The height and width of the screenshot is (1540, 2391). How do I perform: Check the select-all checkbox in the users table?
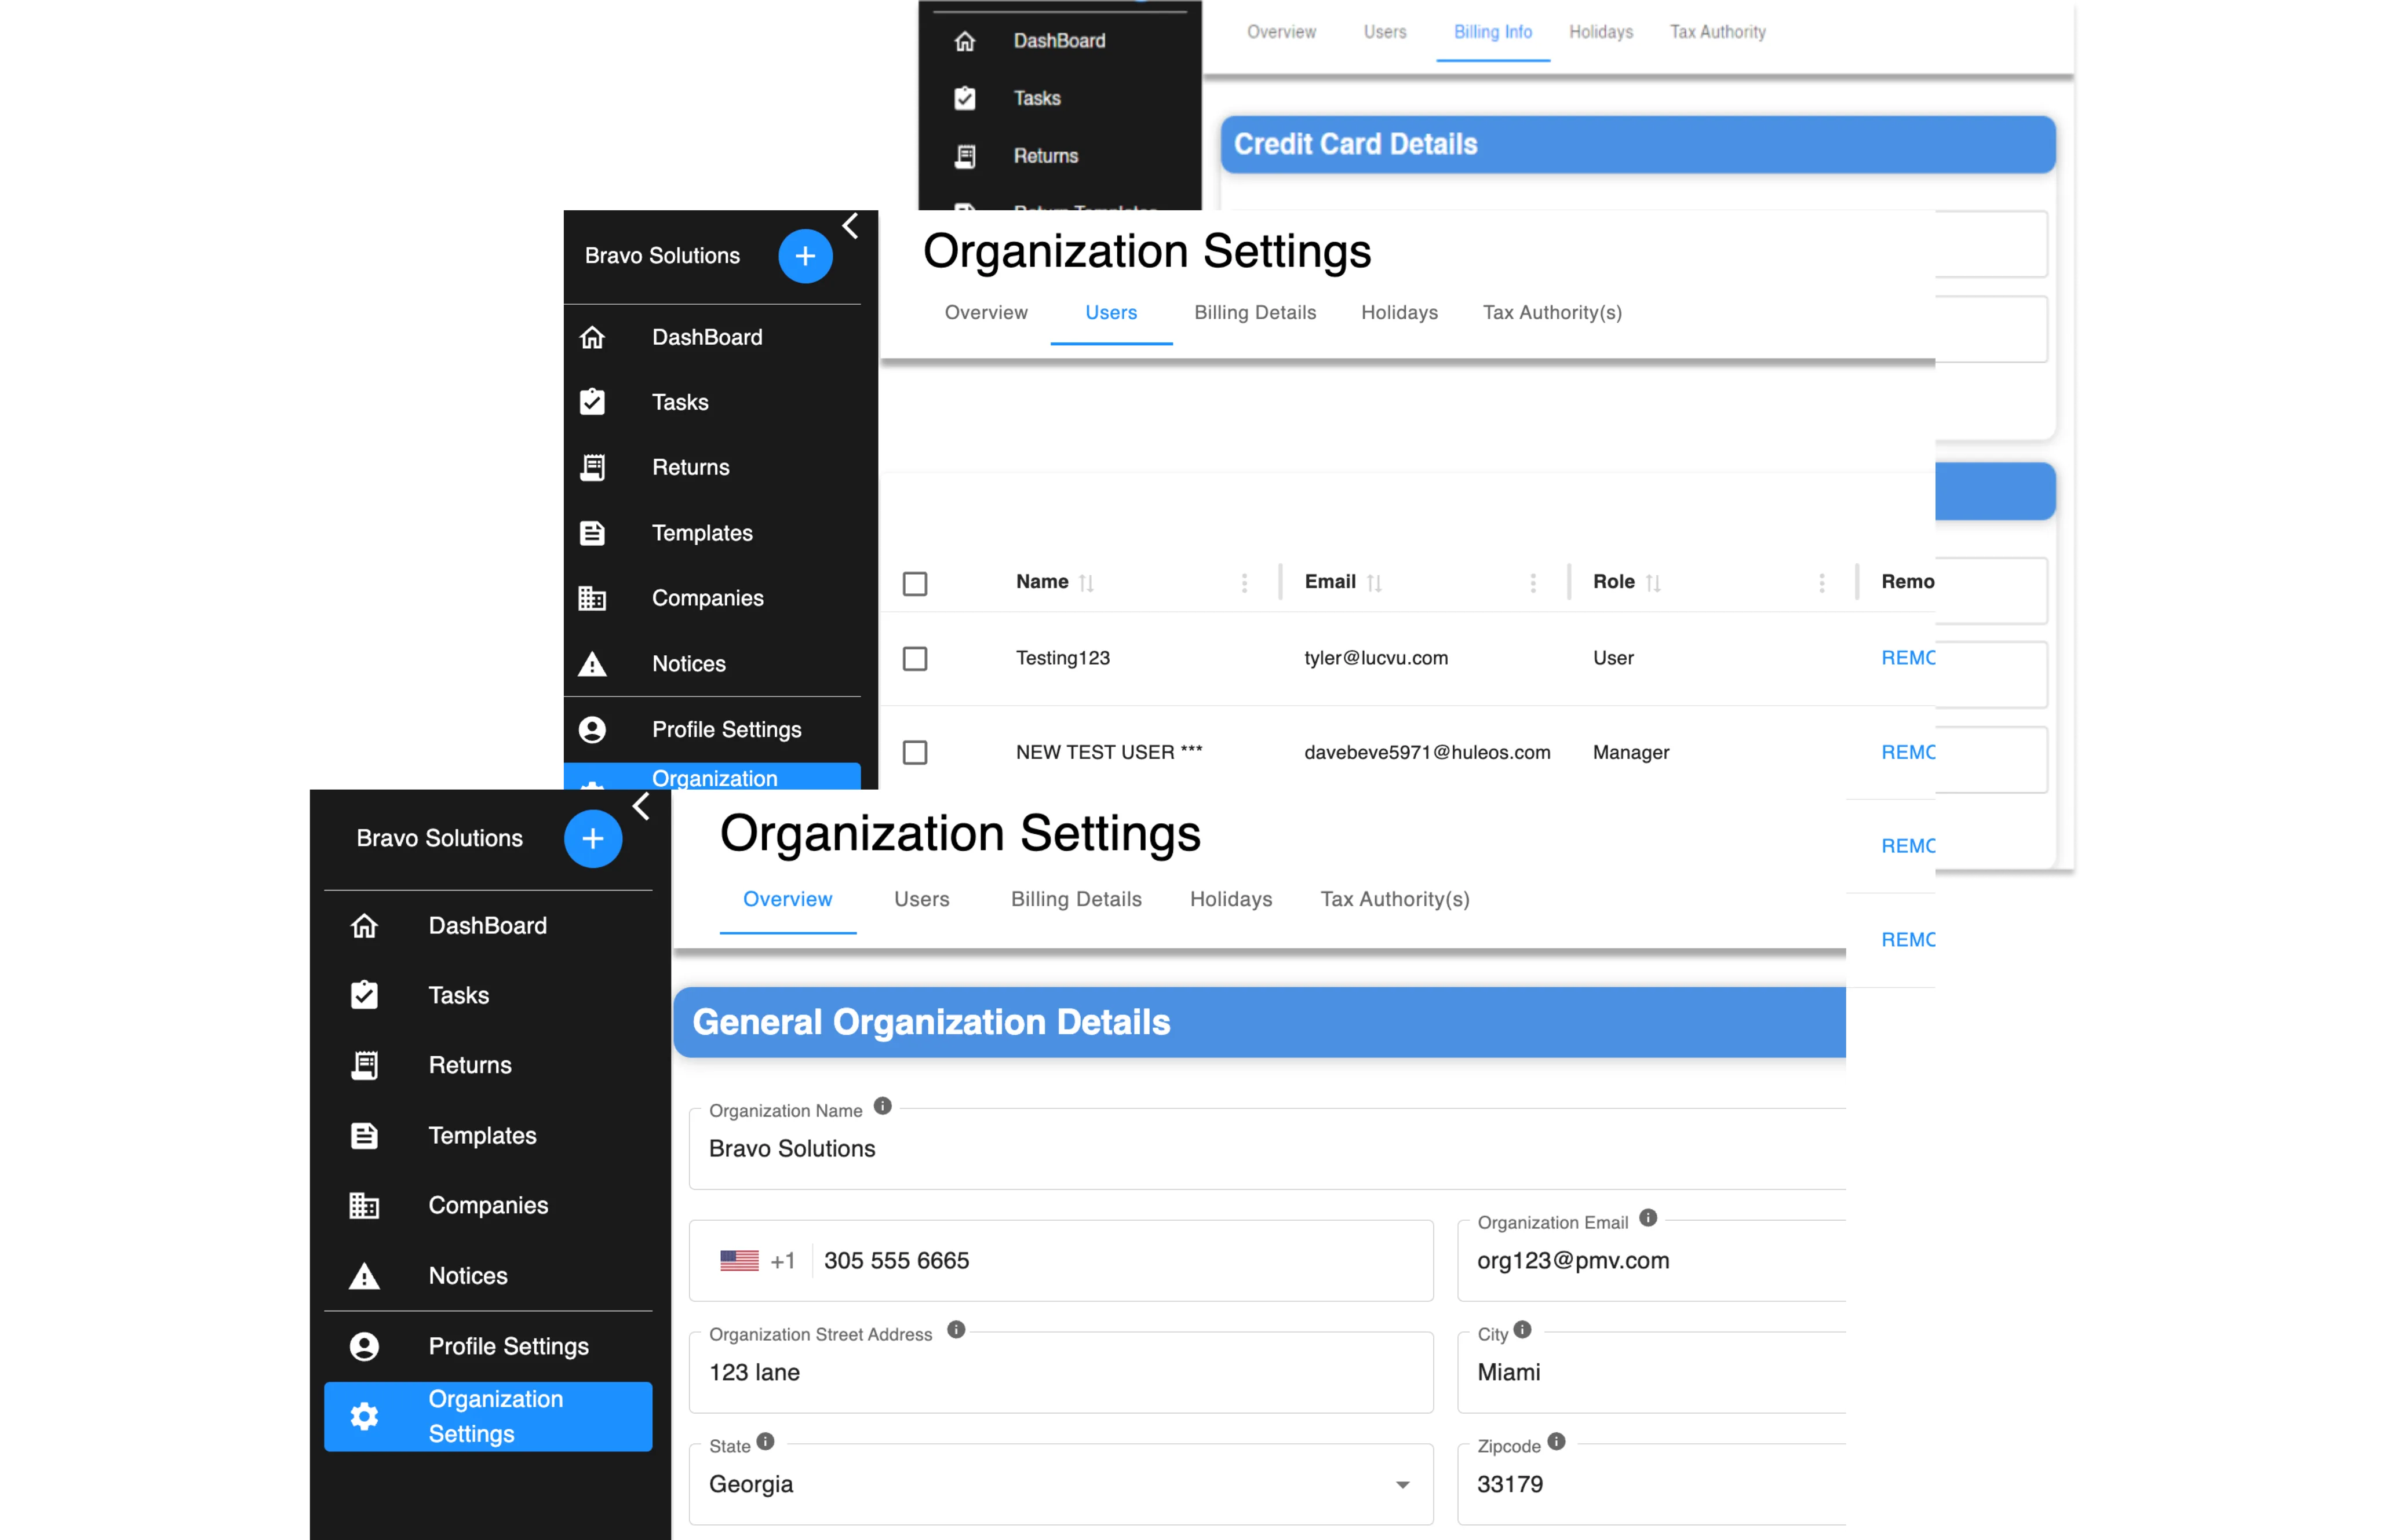tap(915, 583)
